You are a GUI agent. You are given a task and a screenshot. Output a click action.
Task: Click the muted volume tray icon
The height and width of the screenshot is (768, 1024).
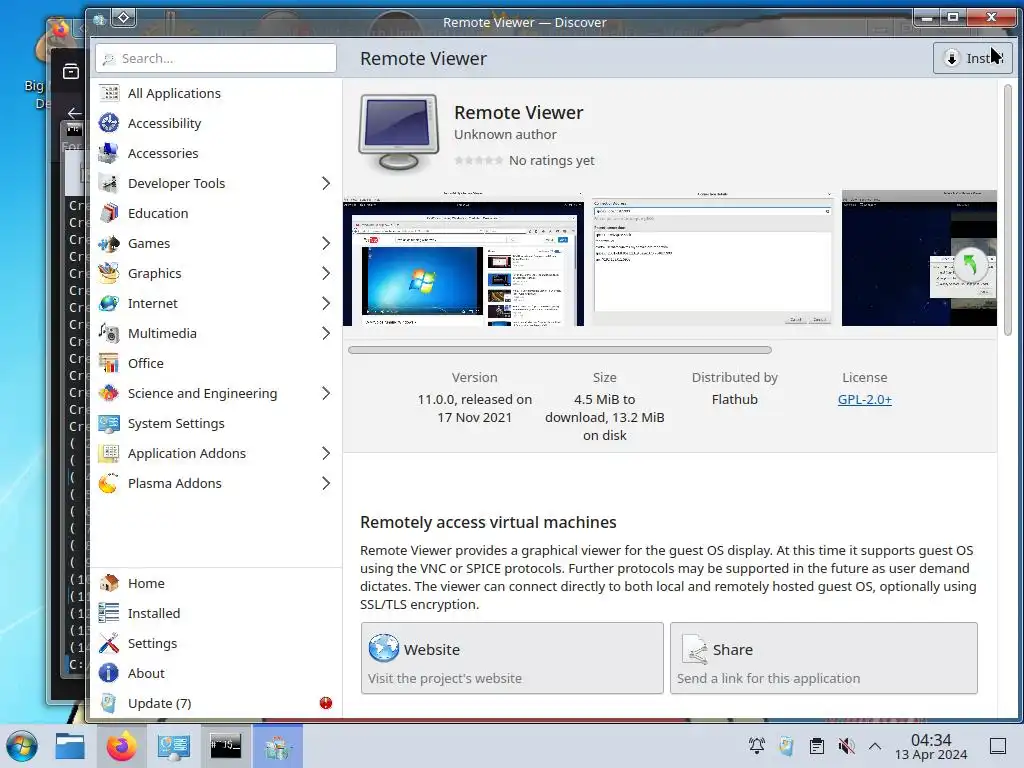click(x=846, y=746)
